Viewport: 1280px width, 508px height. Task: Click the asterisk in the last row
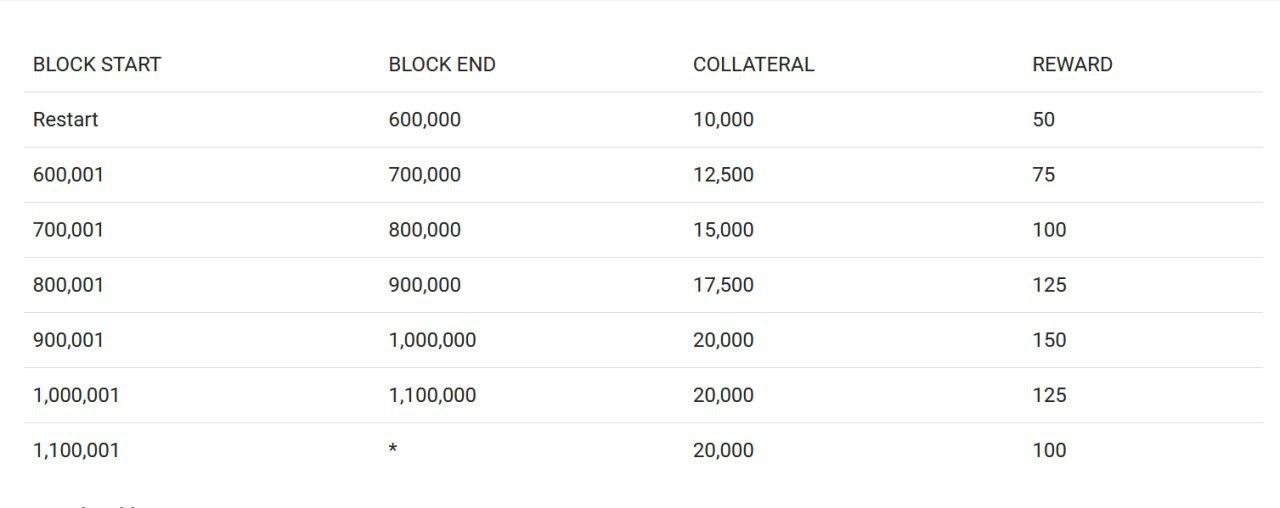[393, 449]
